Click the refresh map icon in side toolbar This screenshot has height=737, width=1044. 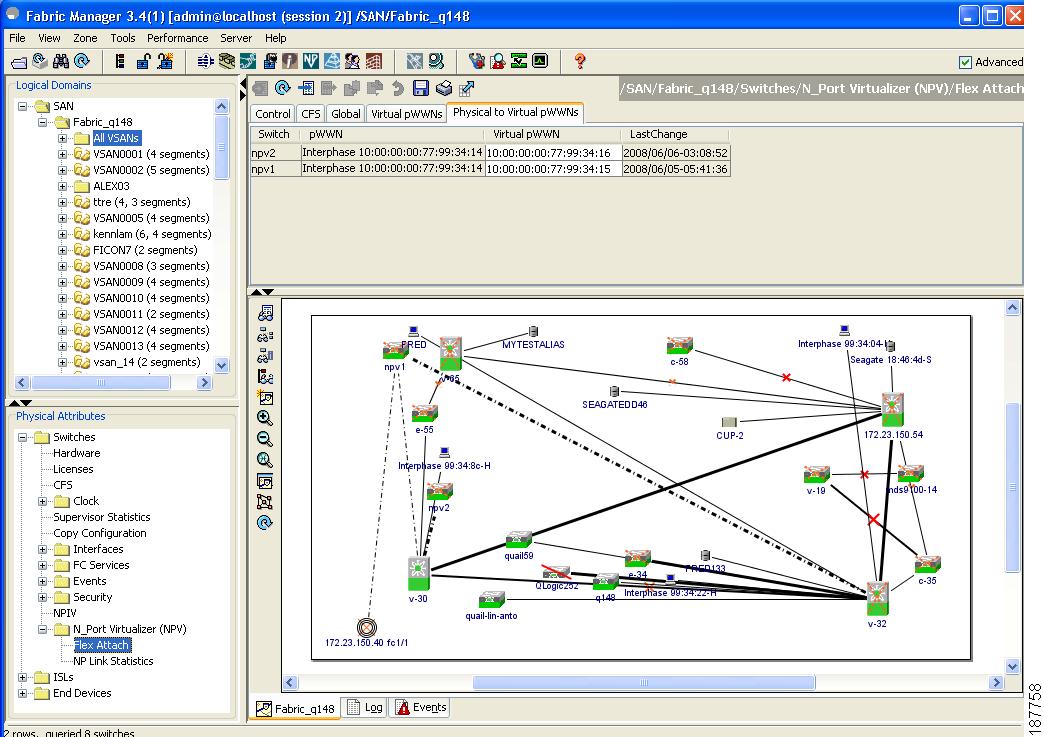pos(265,522)
